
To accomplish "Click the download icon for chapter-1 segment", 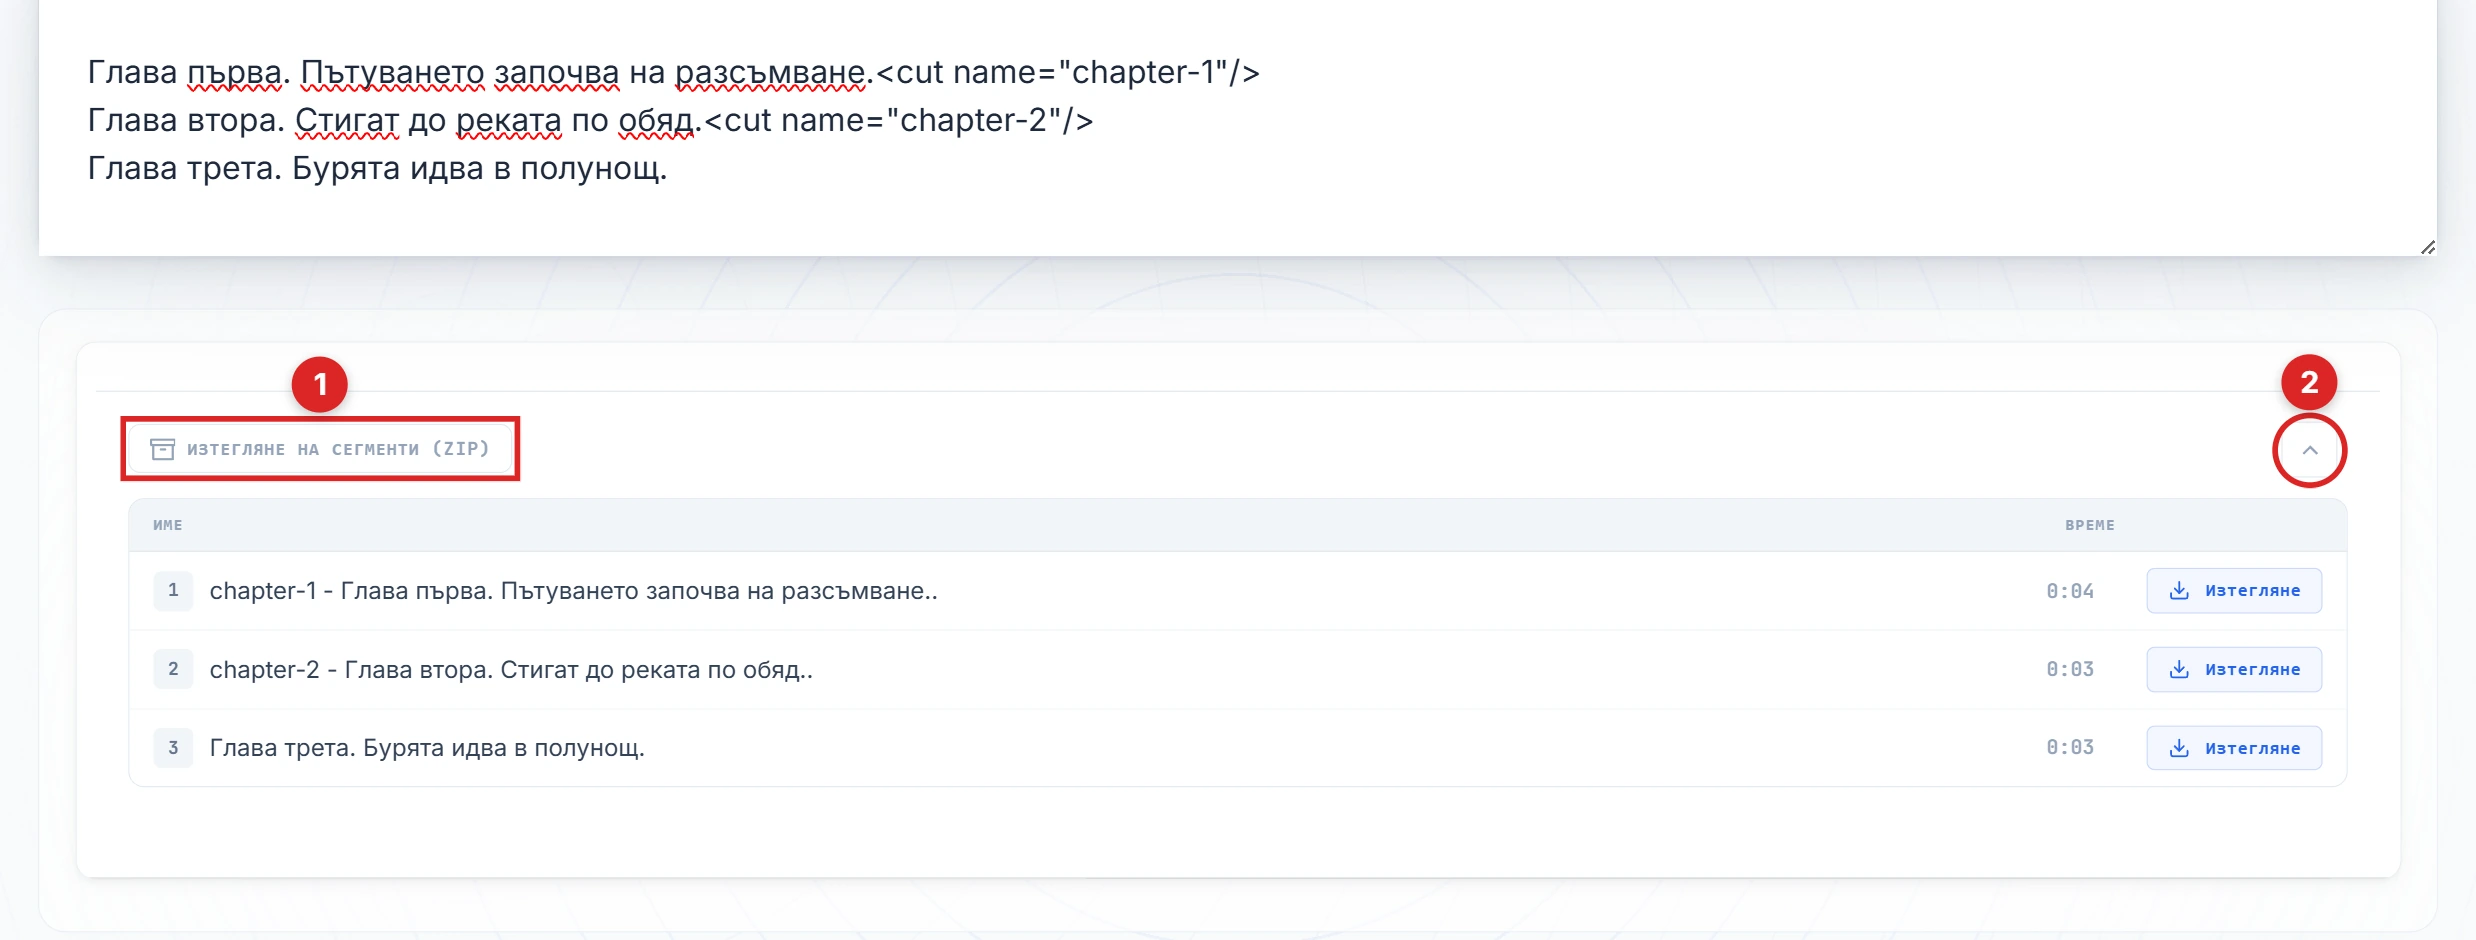I will [2179, 591].
